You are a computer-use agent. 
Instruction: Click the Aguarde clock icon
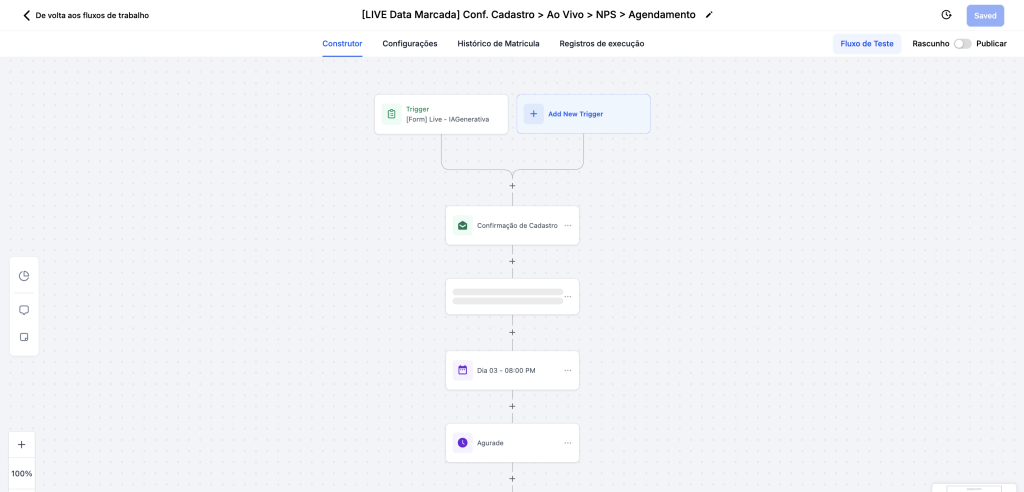462,443
